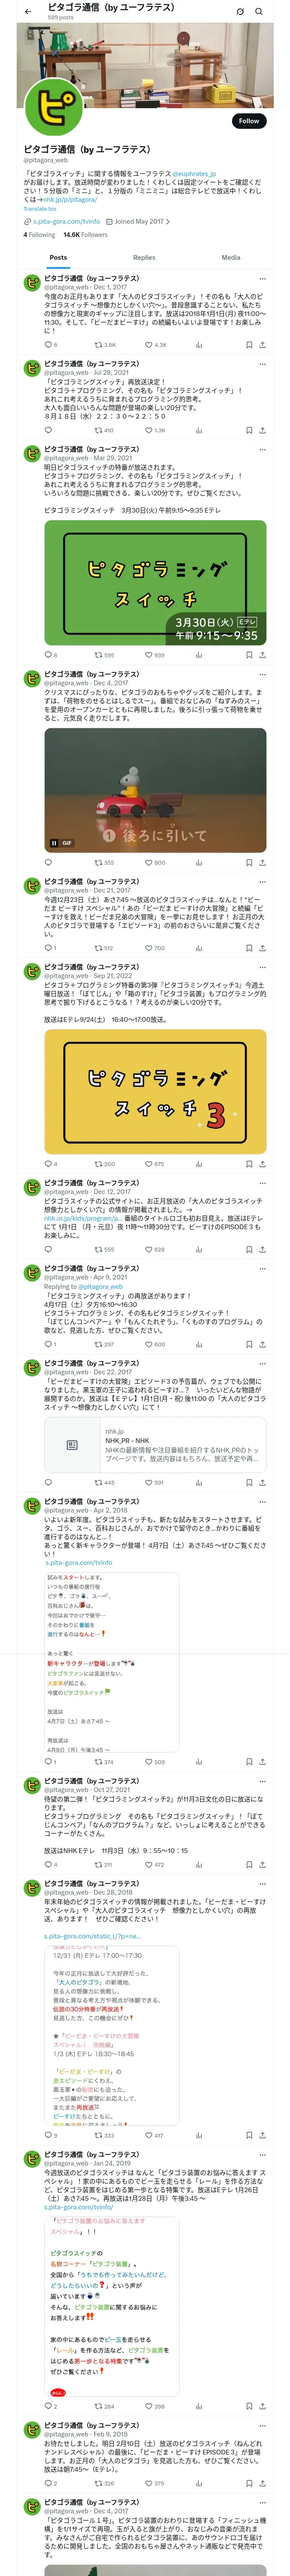Share the Jul 28, 2021 post
This screenshot has width=290, height=2576.
pyautogui.click(x=262, y=430)
